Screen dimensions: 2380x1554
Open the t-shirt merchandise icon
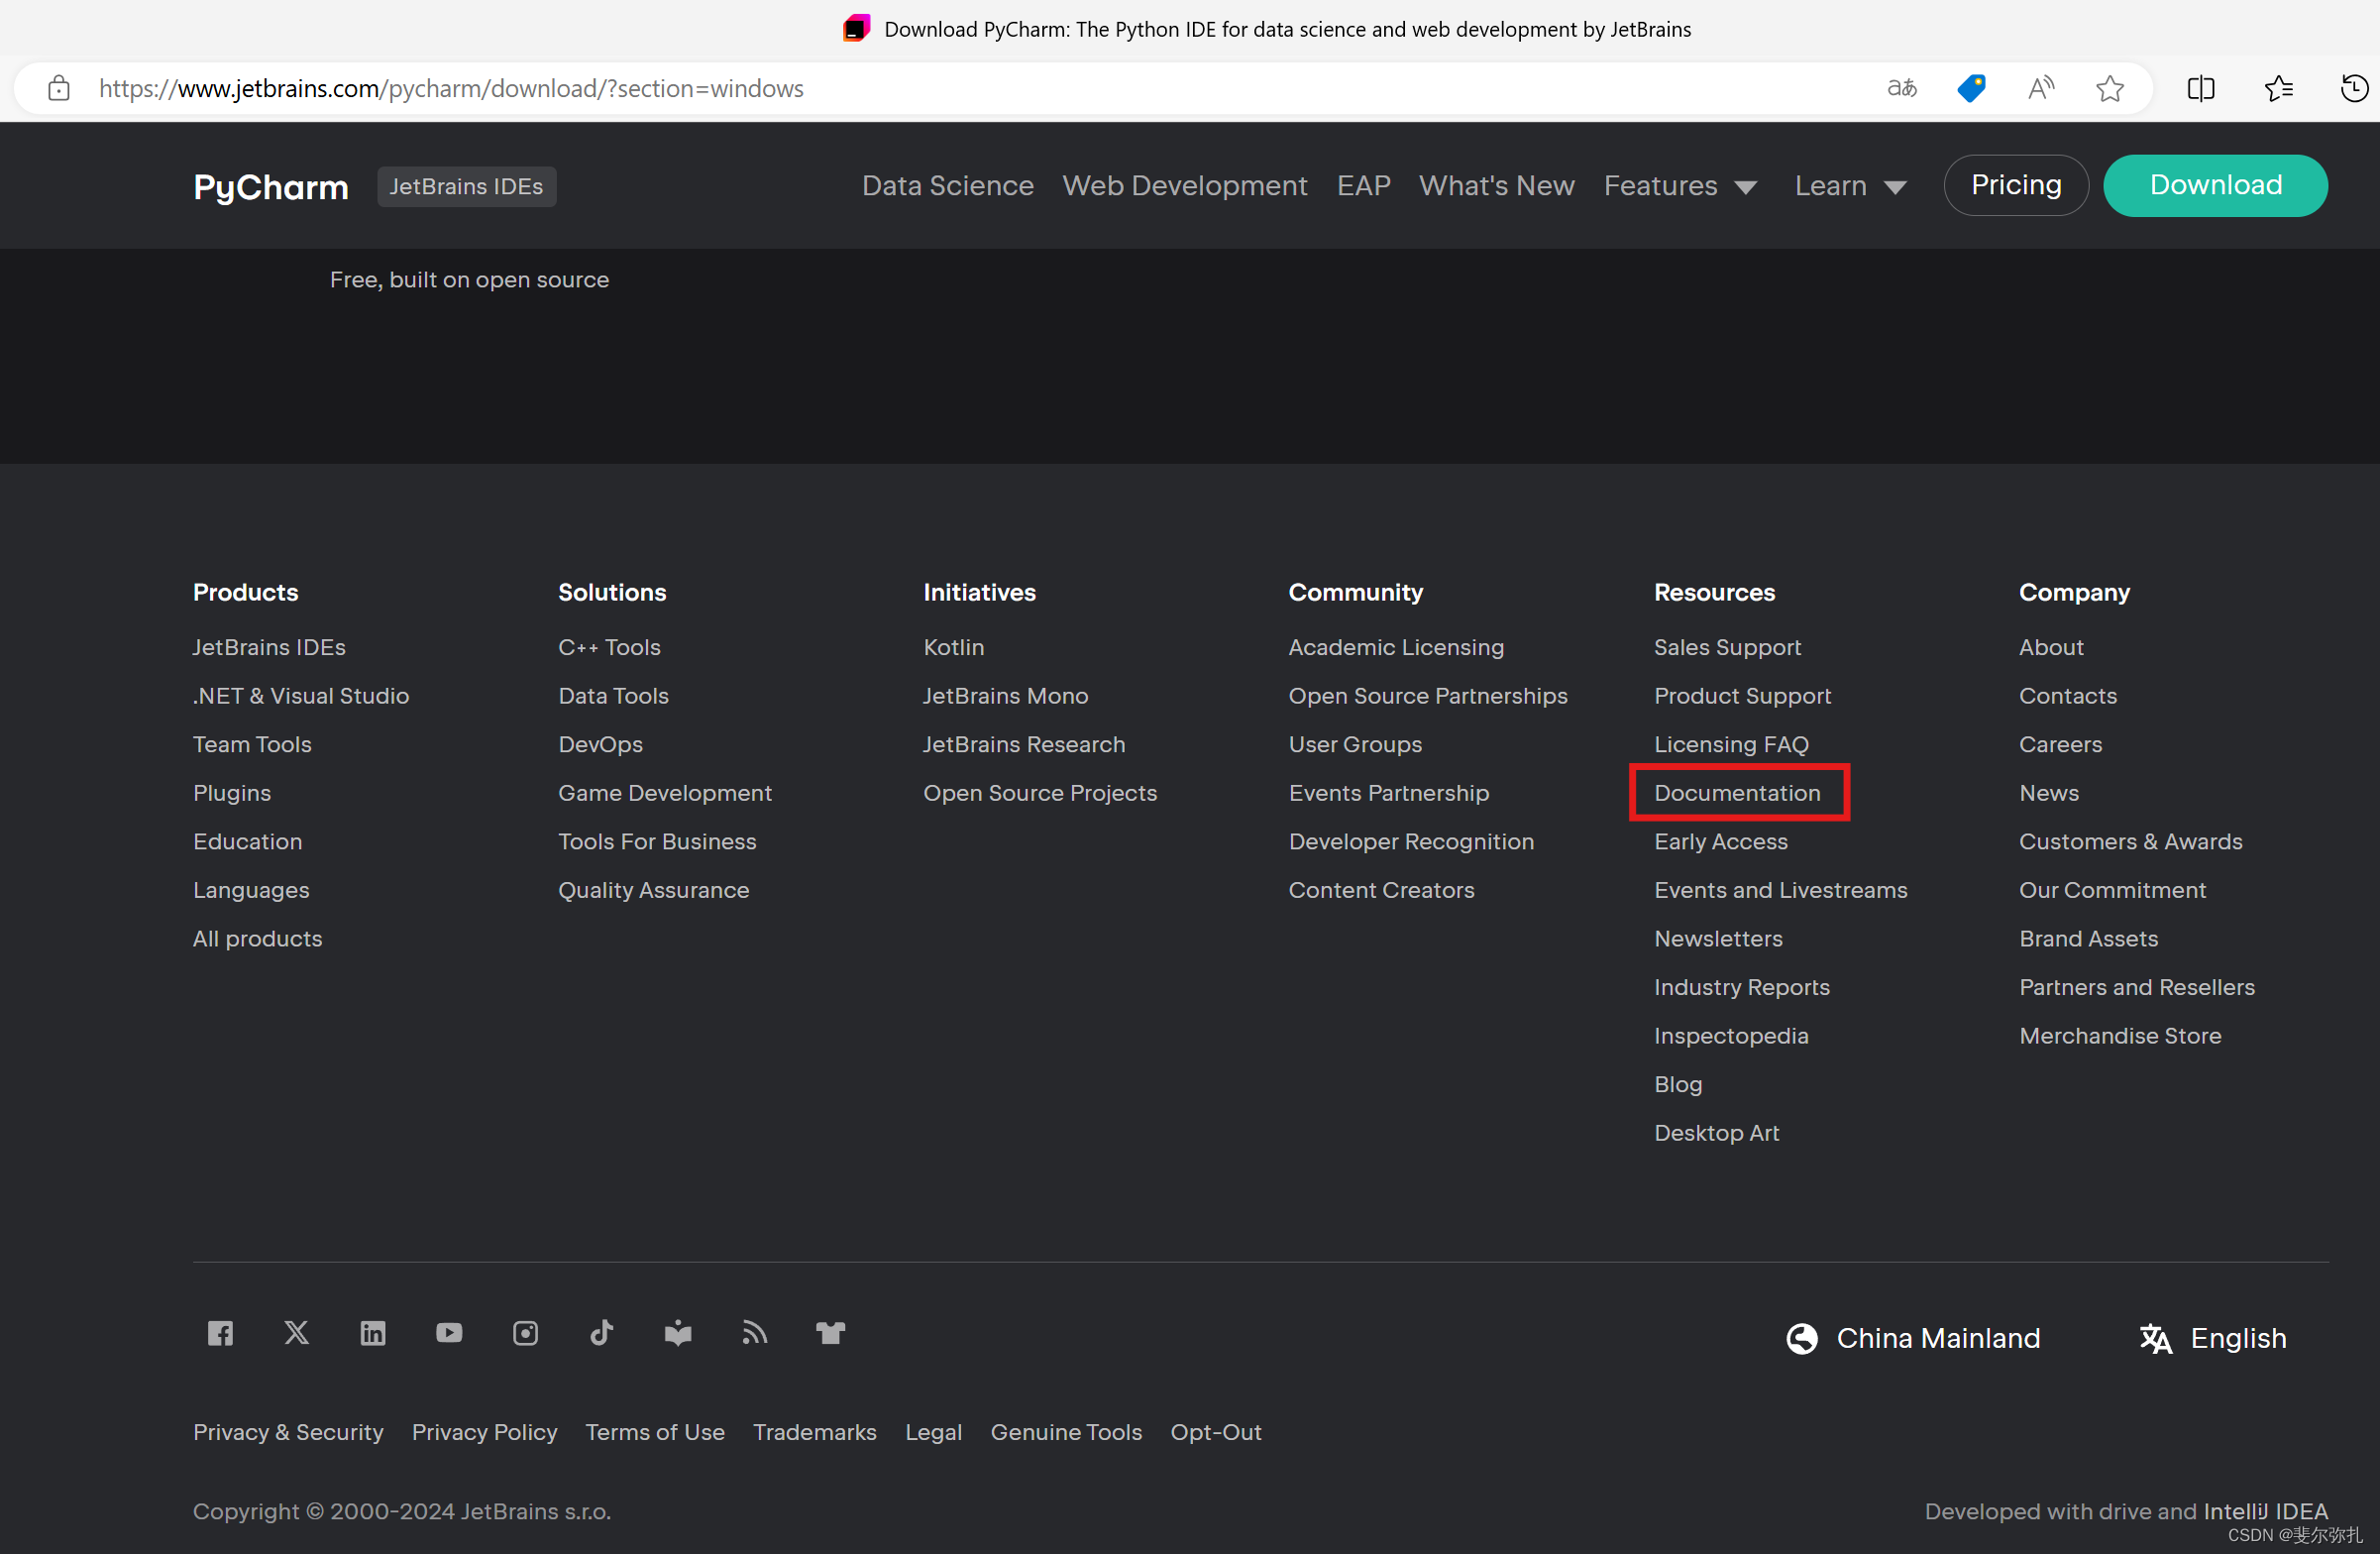[x=830, y=1333]
